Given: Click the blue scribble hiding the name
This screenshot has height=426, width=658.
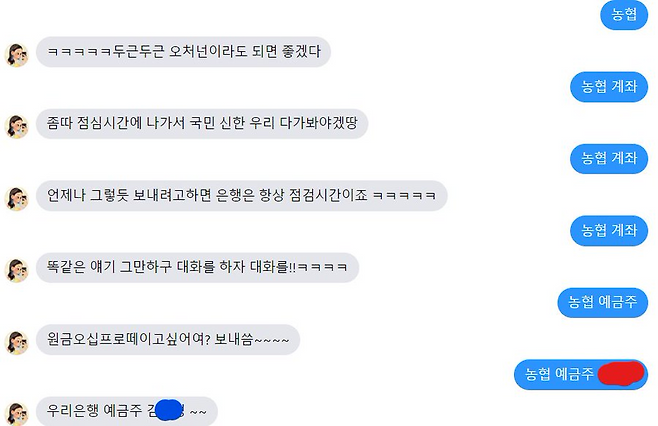Looking at the screenshot, I should (169, 410).
